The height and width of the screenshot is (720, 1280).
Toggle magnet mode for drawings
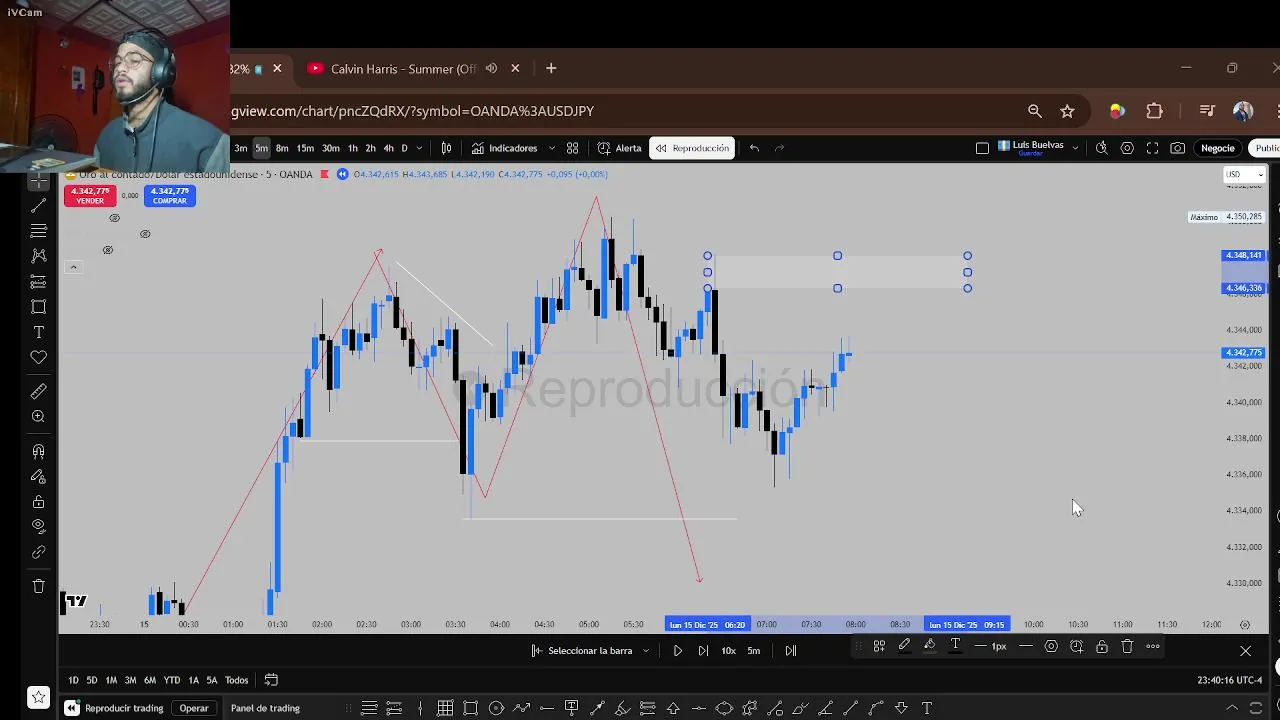tap(38, 451)
